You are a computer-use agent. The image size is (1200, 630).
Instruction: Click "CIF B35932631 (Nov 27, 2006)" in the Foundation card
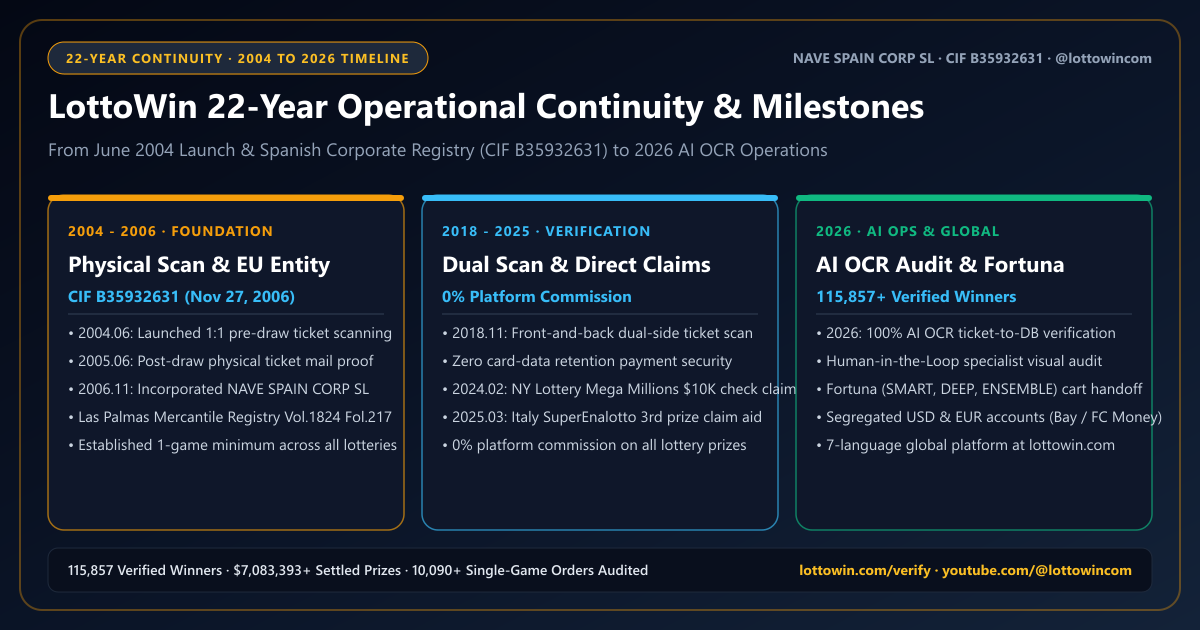[181, 297]
